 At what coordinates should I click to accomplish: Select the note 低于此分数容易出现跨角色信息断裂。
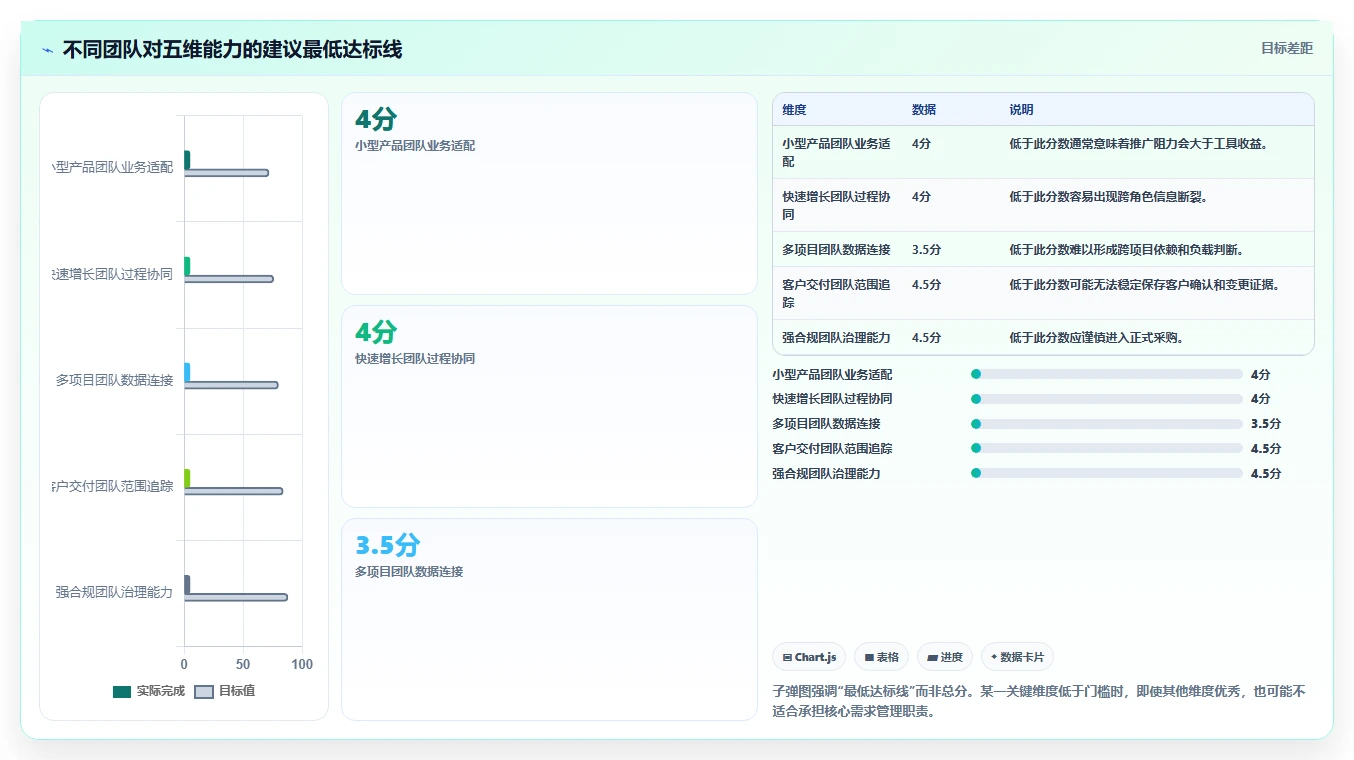pos(1110,196)
